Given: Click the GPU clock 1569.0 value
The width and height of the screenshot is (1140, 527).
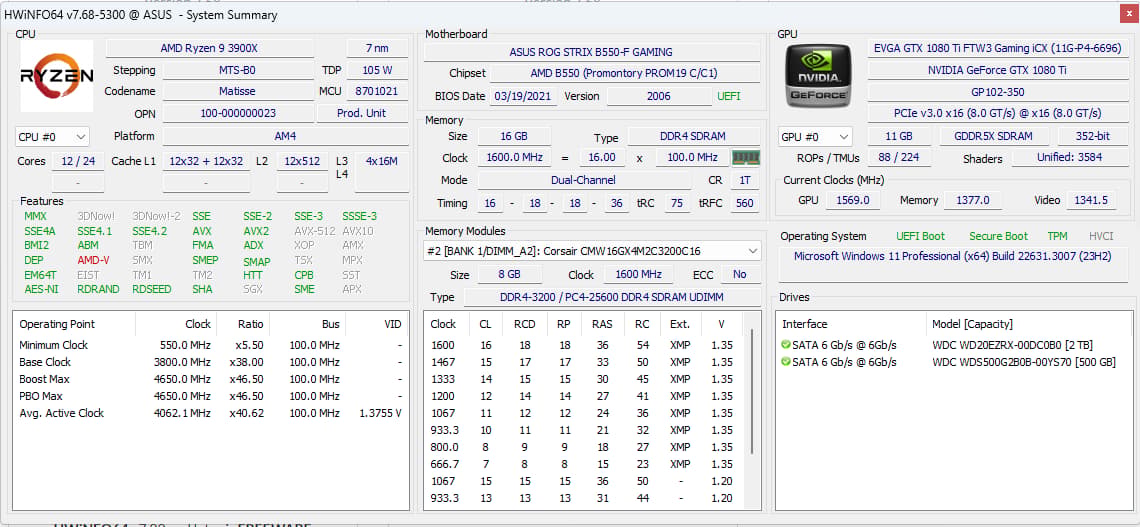Looking at the screenshot, I should click(854, 201).
